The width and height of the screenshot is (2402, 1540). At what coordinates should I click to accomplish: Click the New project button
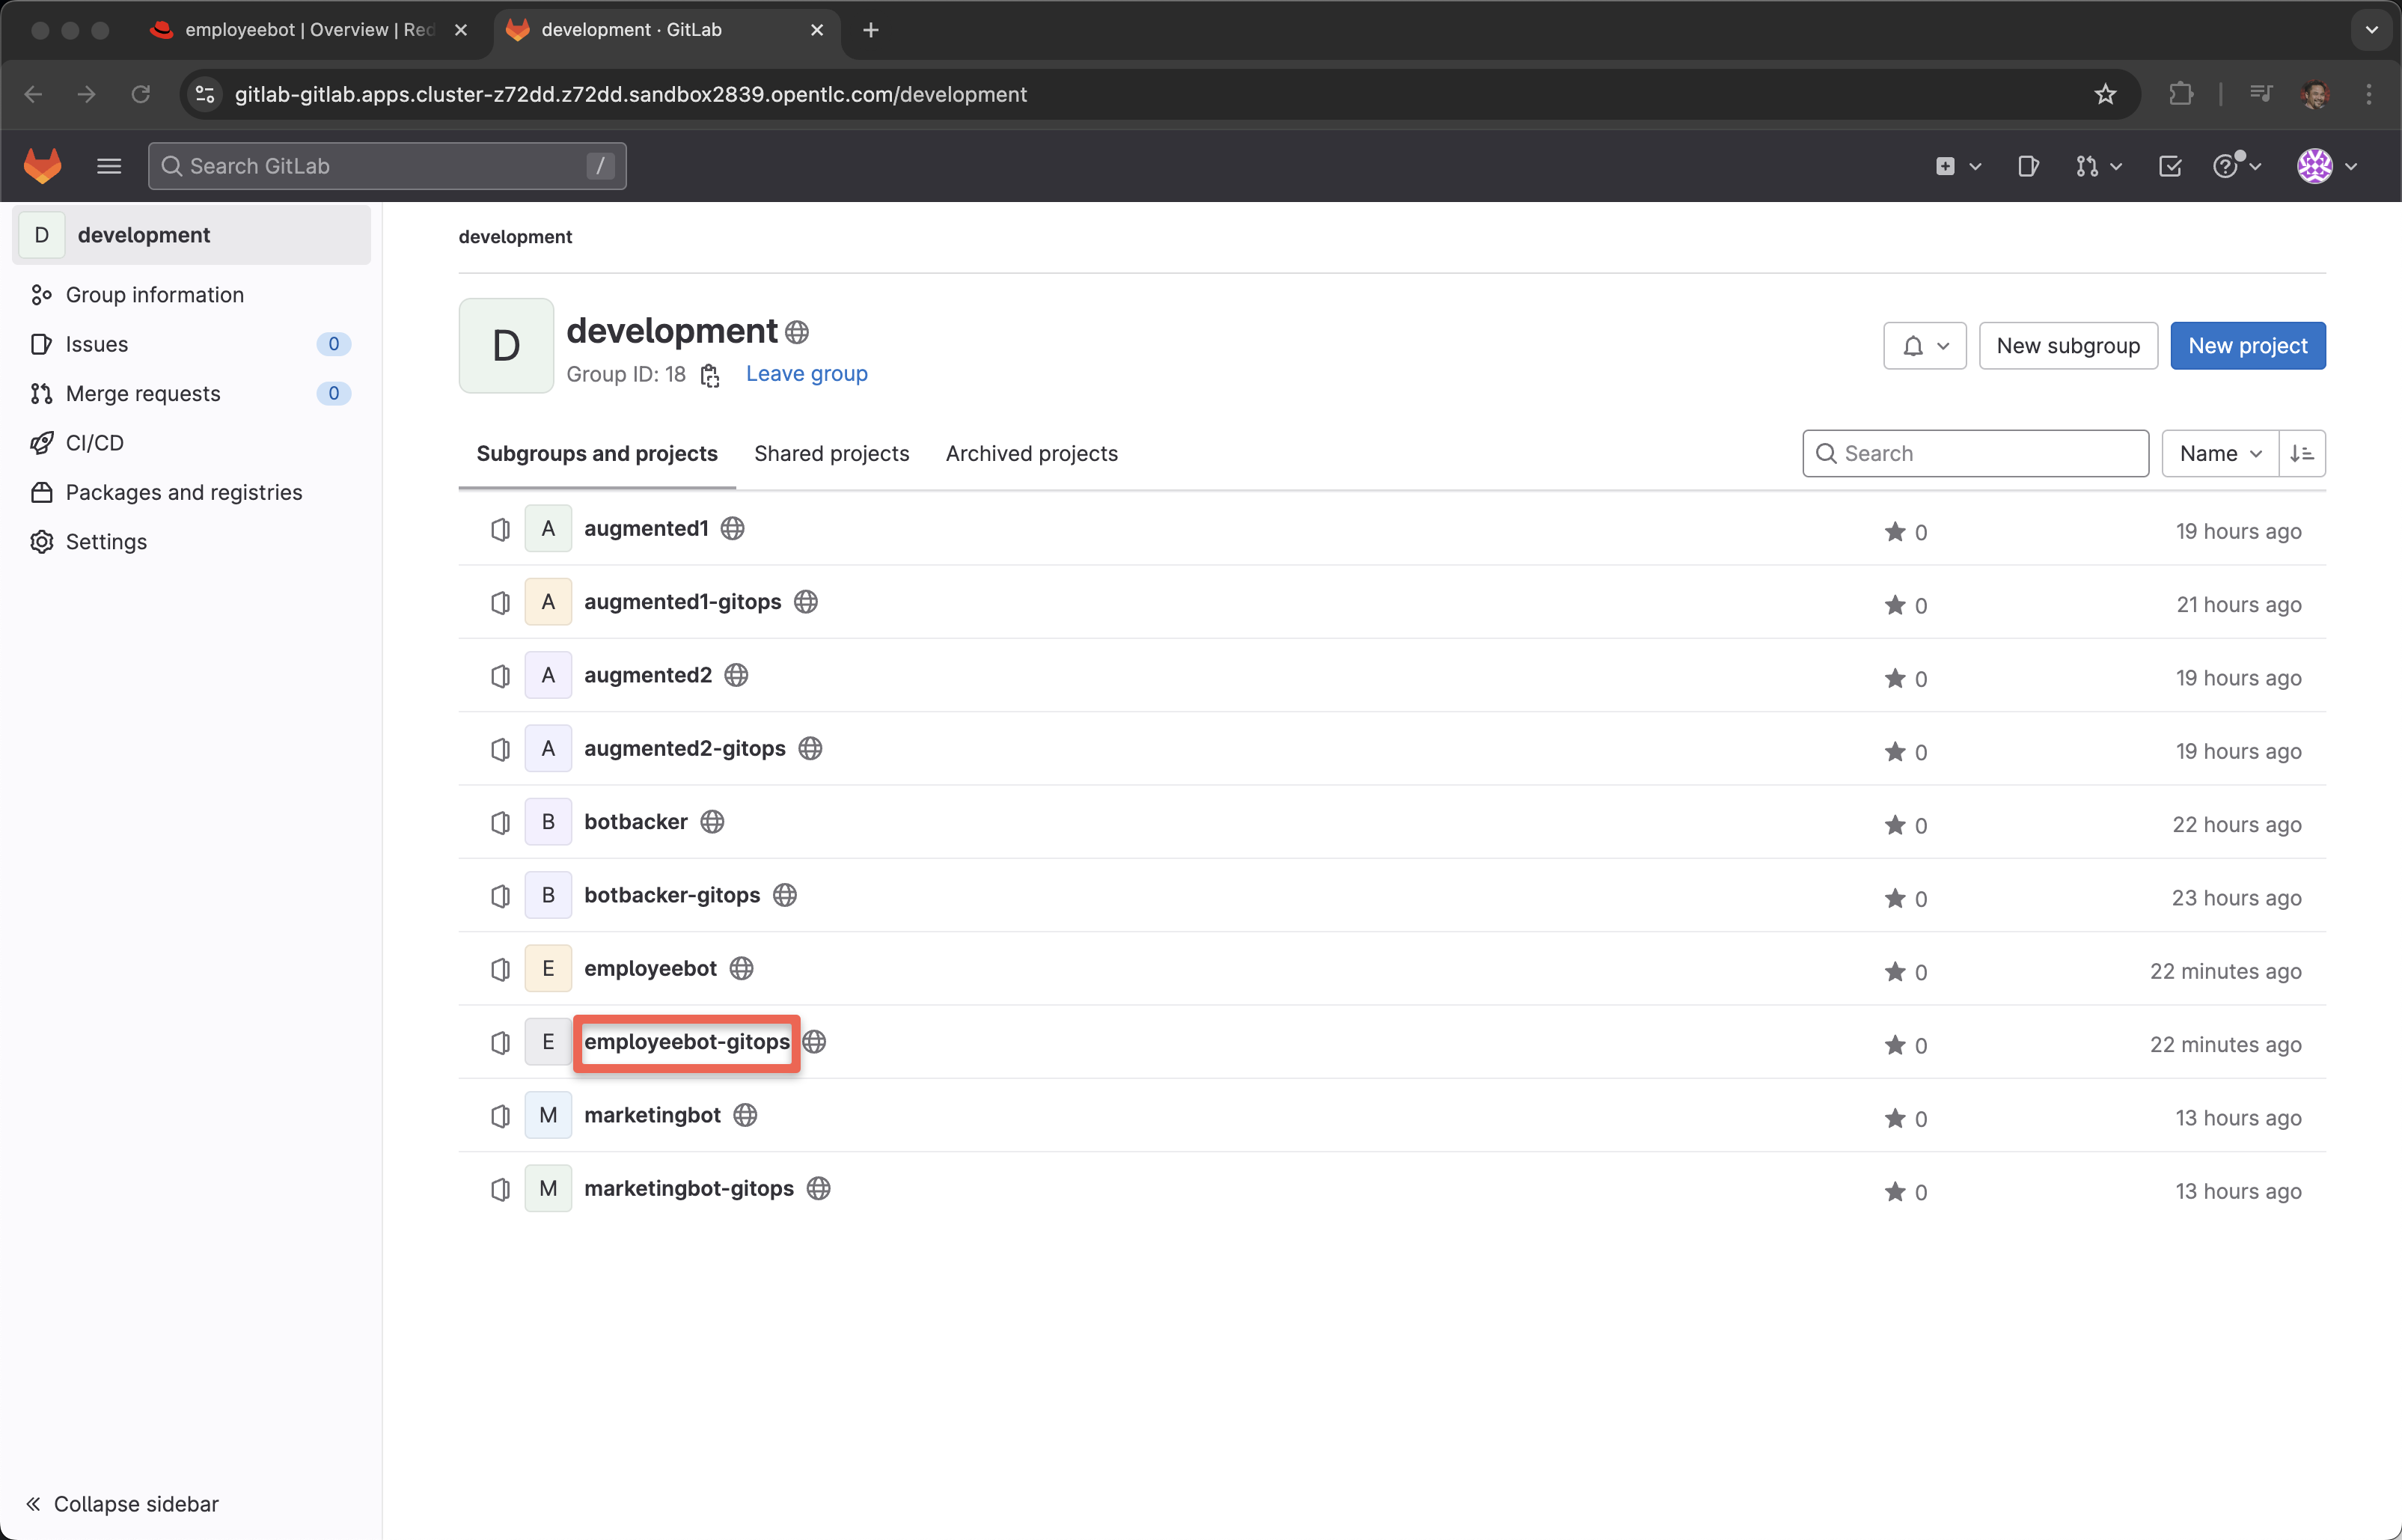click(x=2247, y=346)
